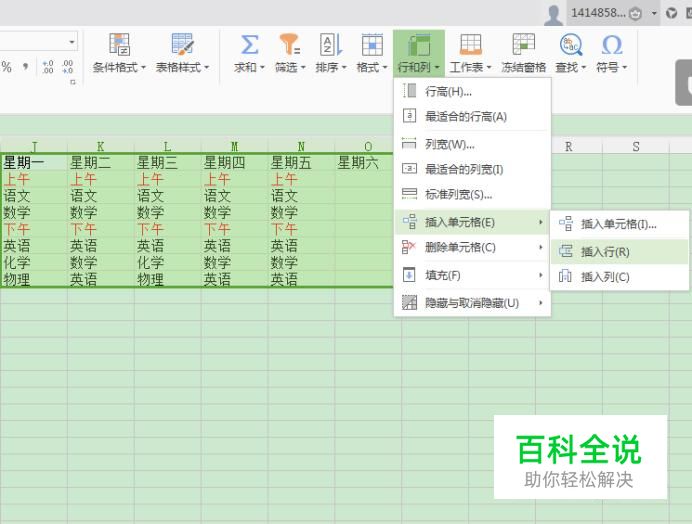Choose 最适合的列宽(I) menu item
The image size is (692, 524).
[x=472, y=170]
